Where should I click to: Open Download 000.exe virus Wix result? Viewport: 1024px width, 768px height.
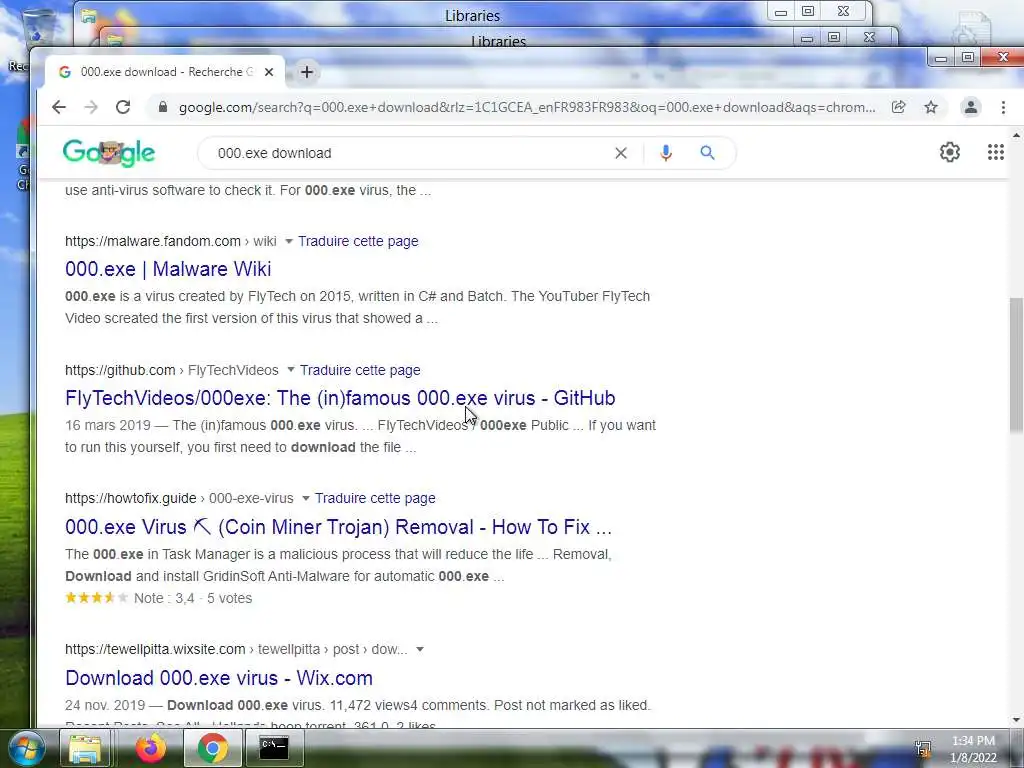click(x=219, y=678)
